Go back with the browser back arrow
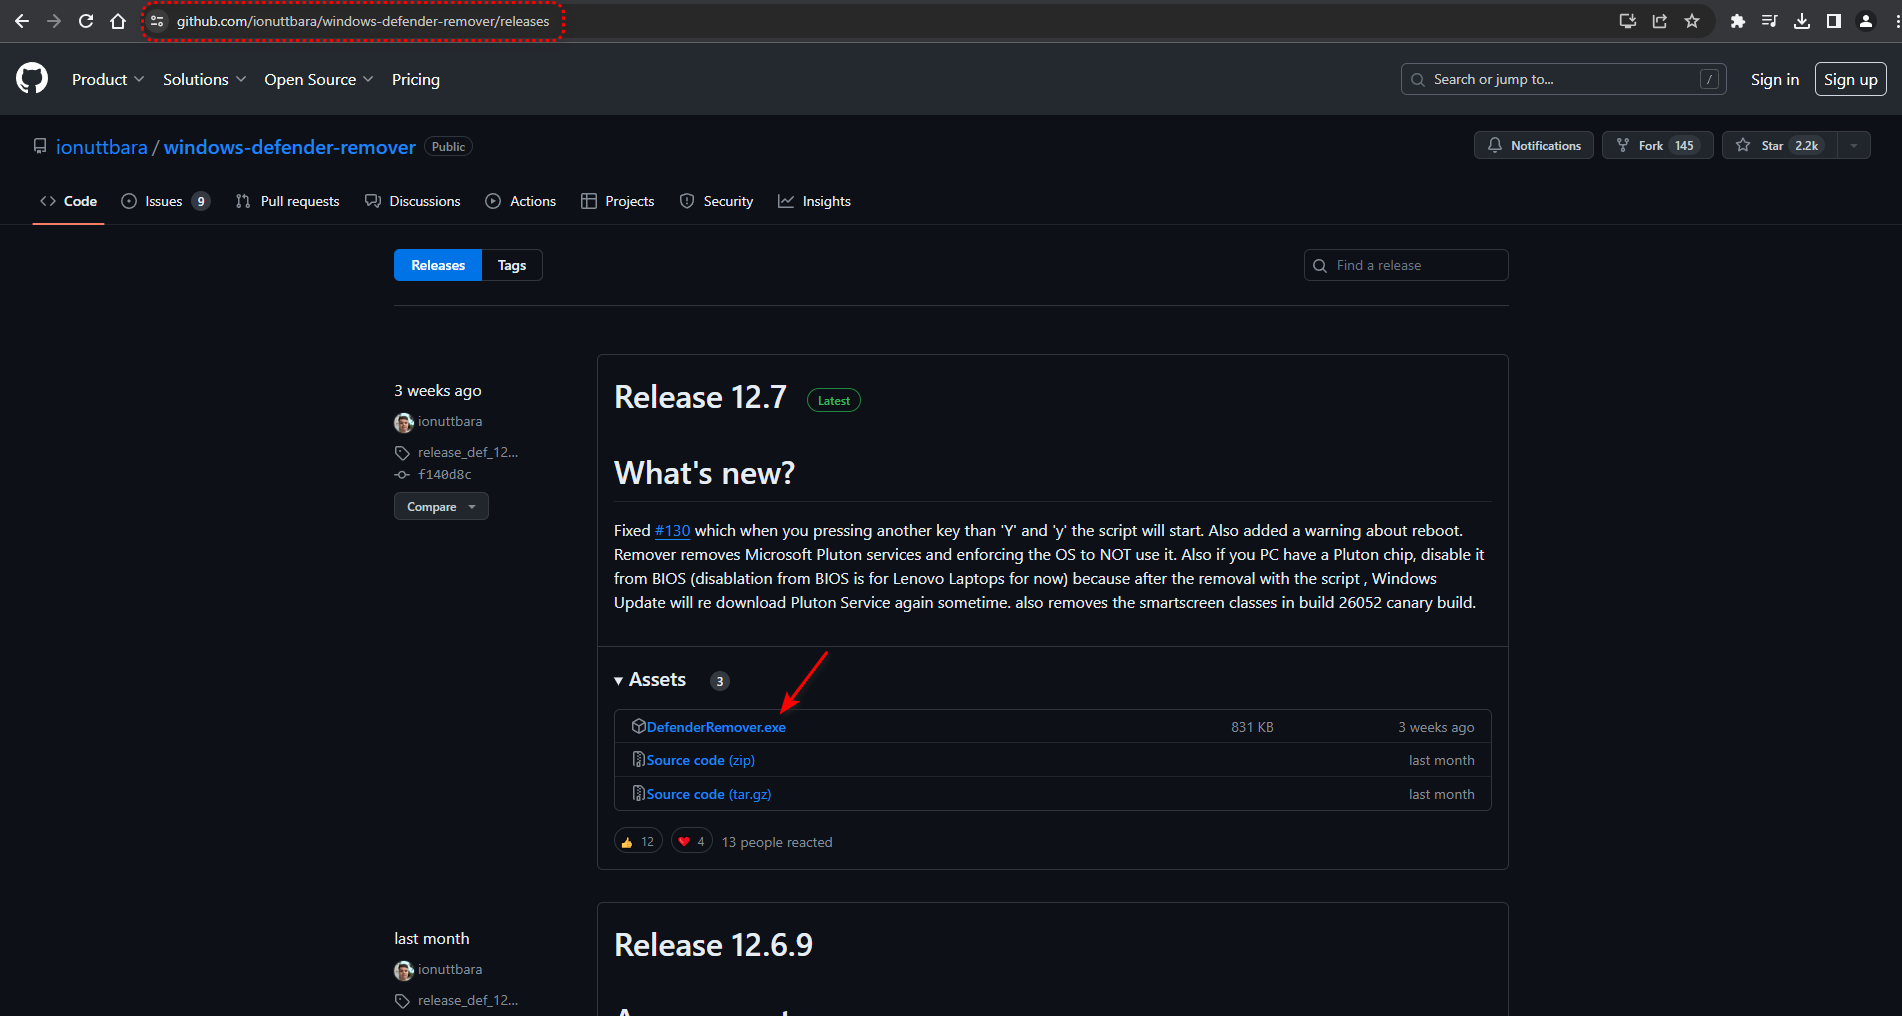 [21, 21]
